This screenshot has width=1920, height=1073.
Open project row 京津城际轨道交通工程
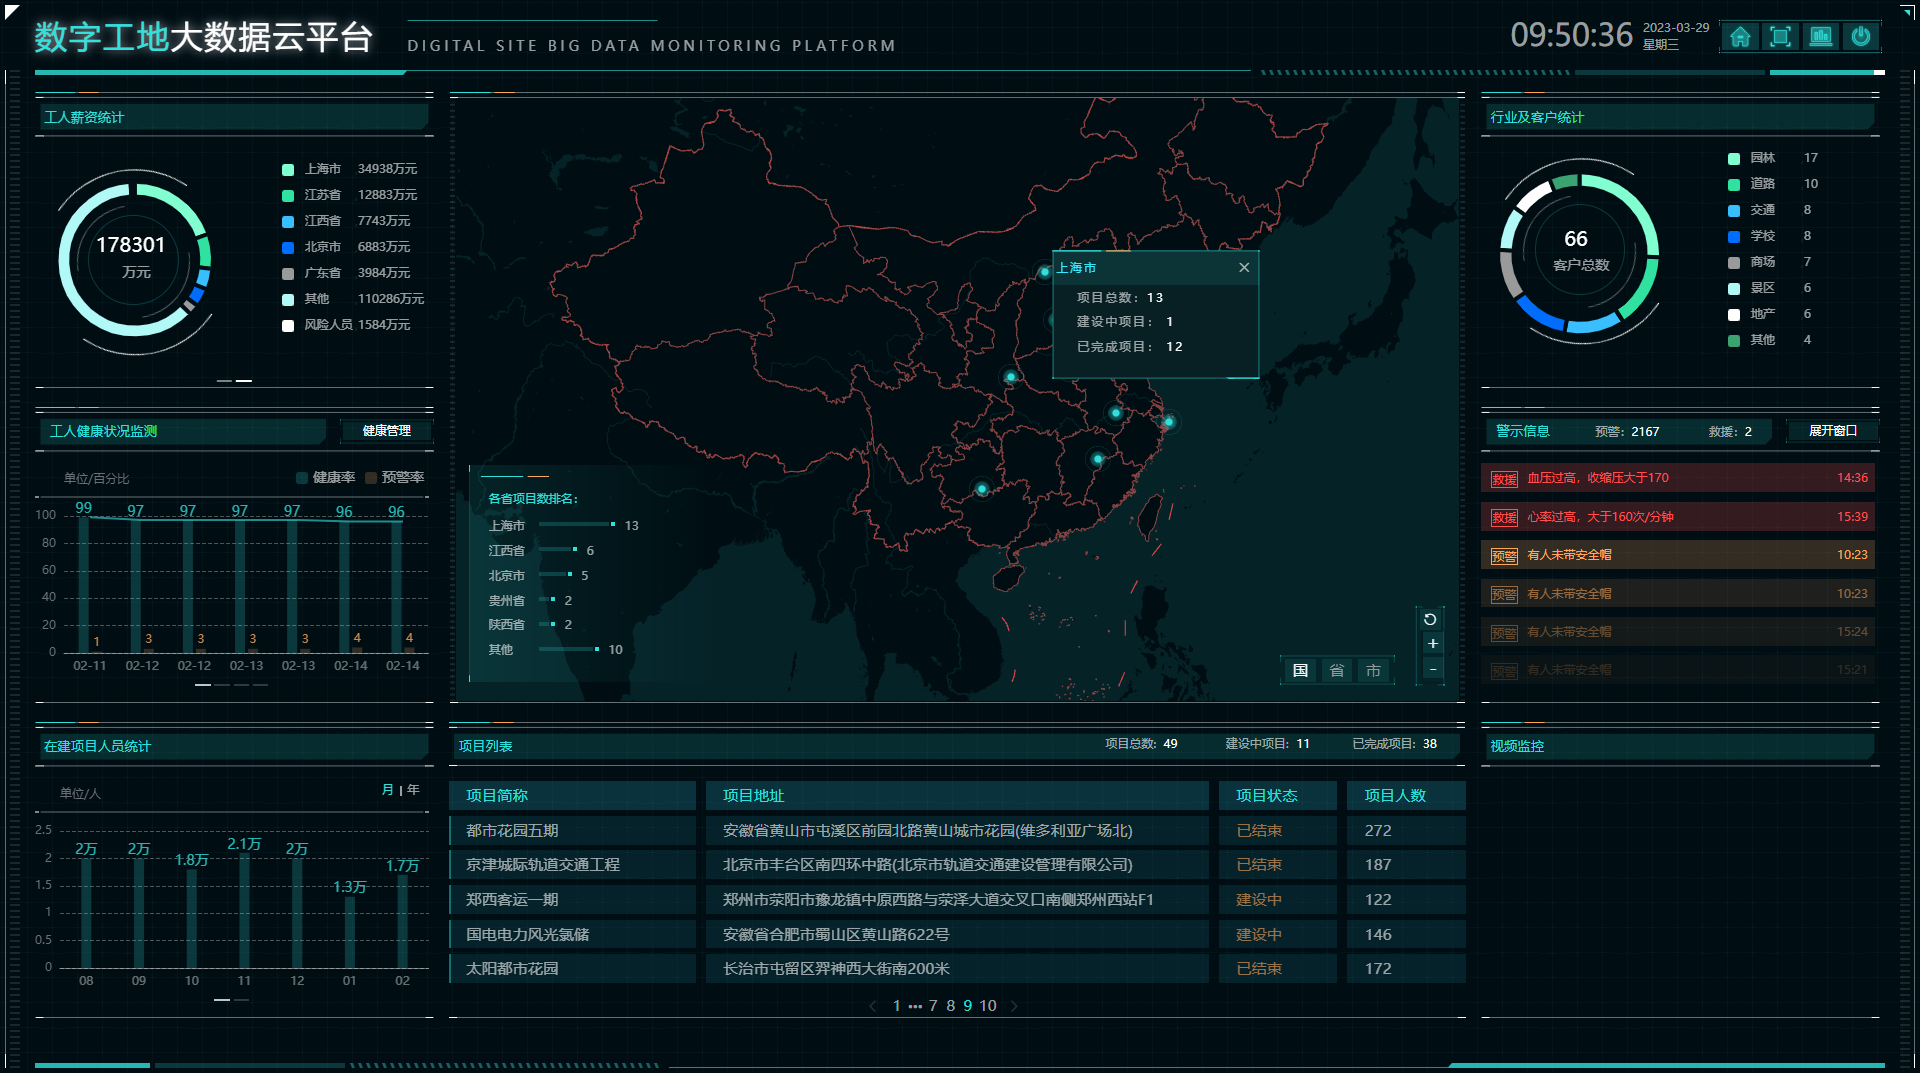pos(957,865)
